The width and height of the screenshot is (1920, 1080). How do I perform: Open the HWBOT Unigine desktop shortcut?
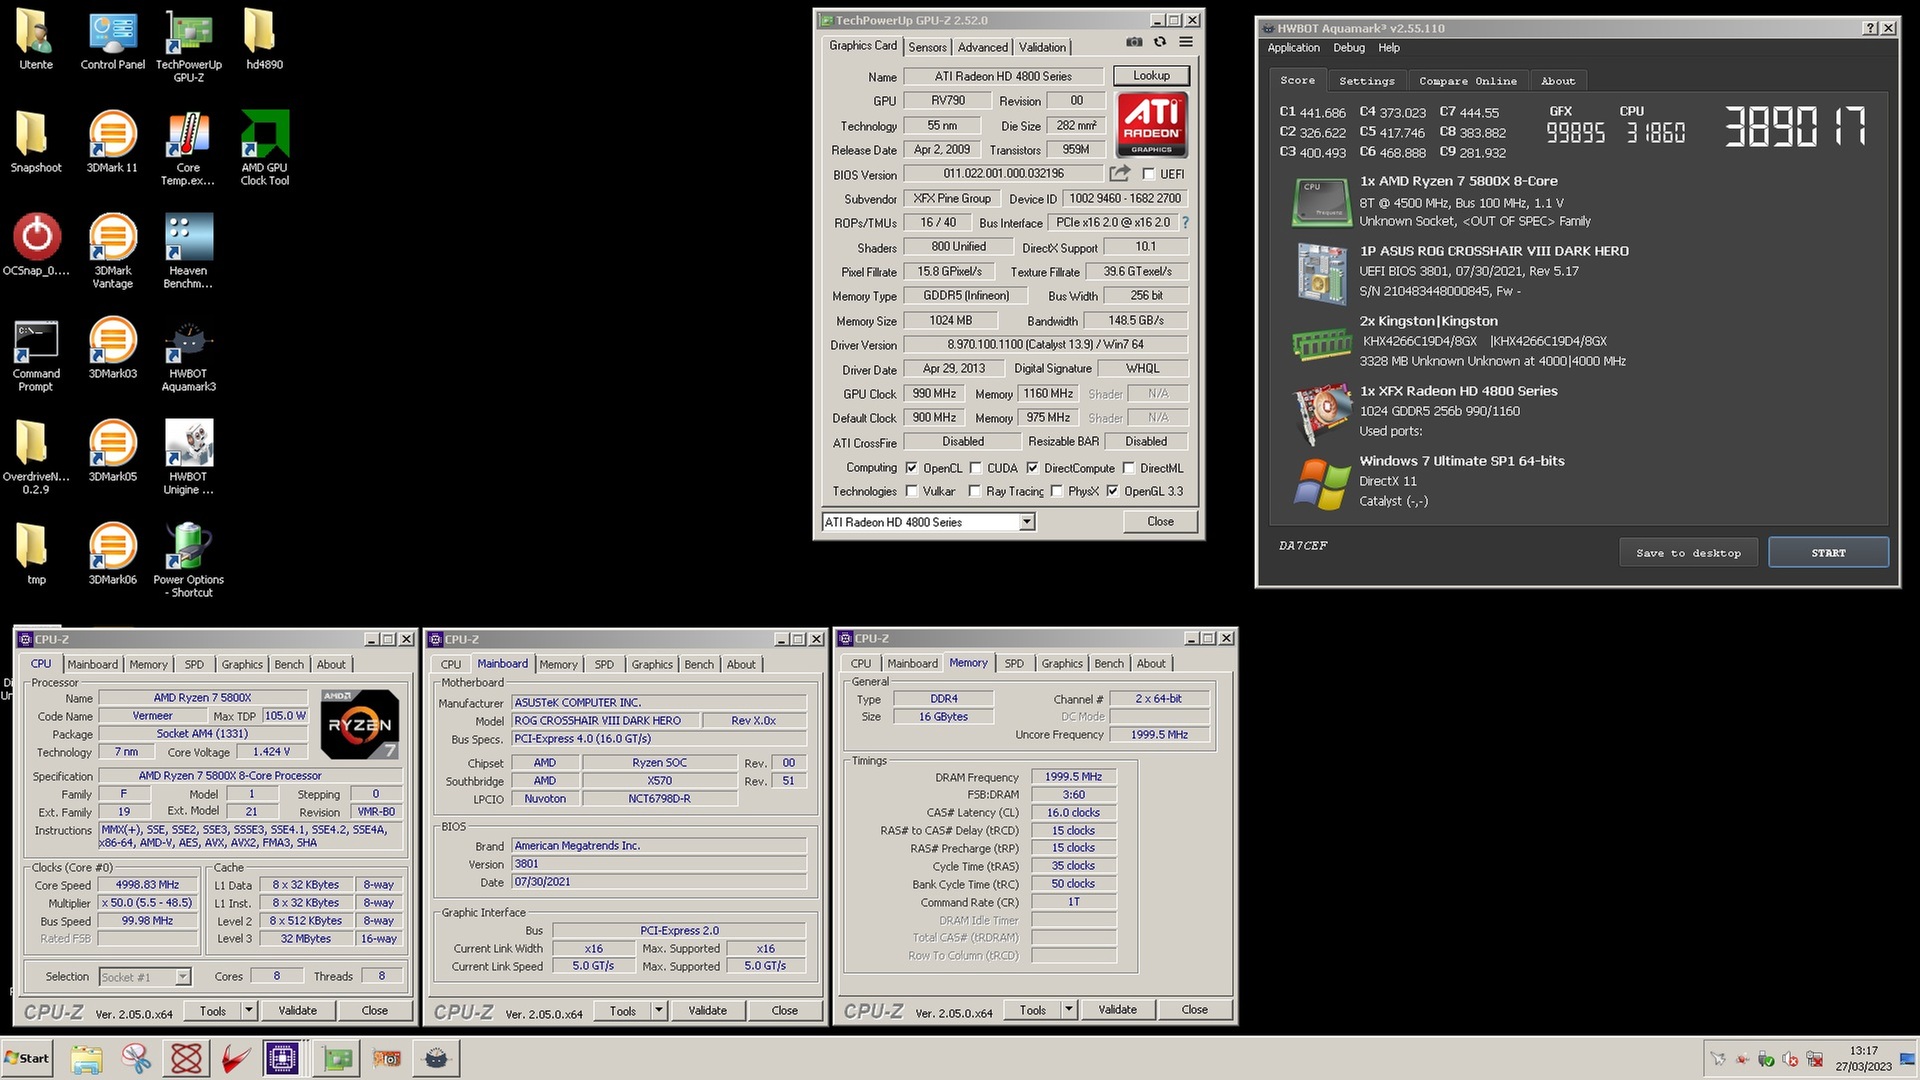point(188,457)
